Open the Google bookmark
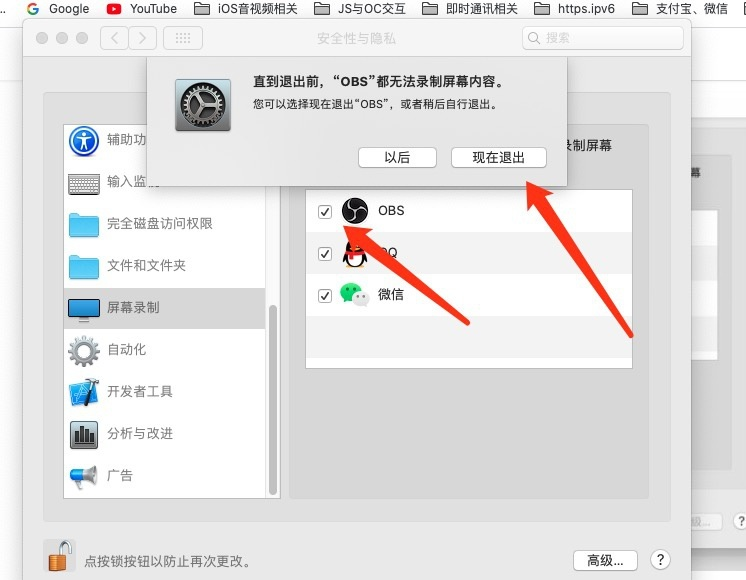 [58, 9]
